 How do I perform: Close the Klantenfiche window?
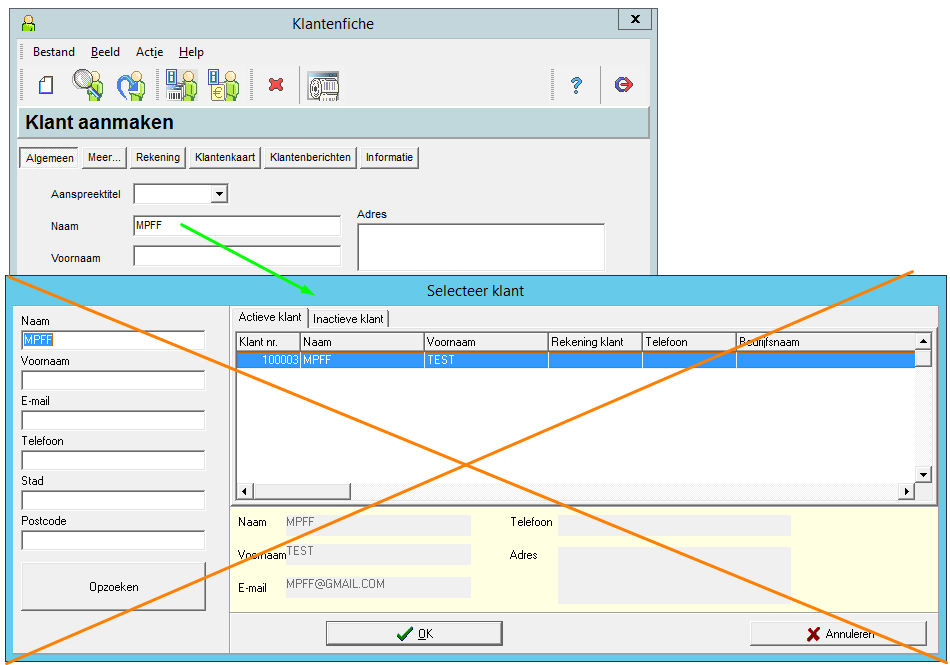click(635, 19)
